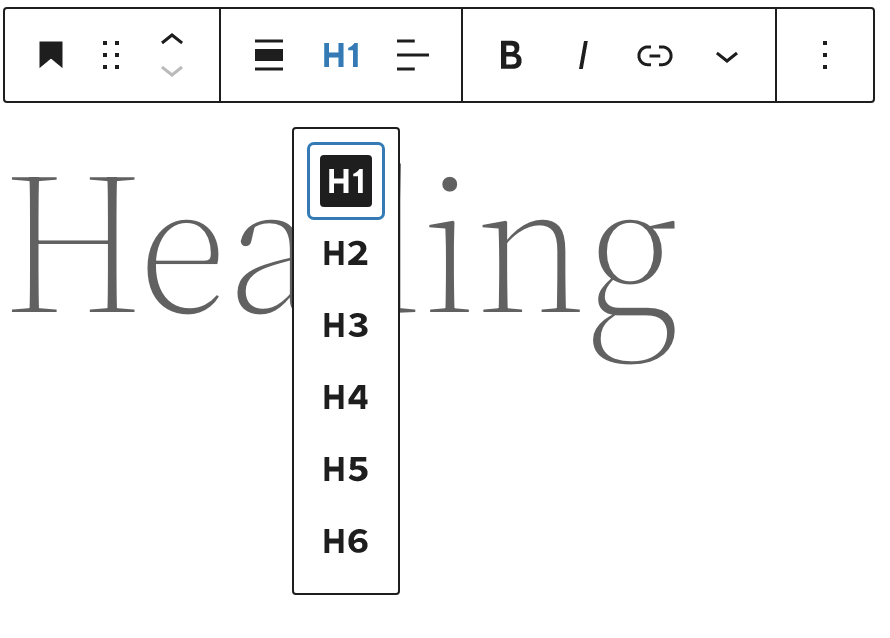The height and width of the screenshot is (638, 890).
Task: Click the block alignment icon
Action: [x=268, y=55]
